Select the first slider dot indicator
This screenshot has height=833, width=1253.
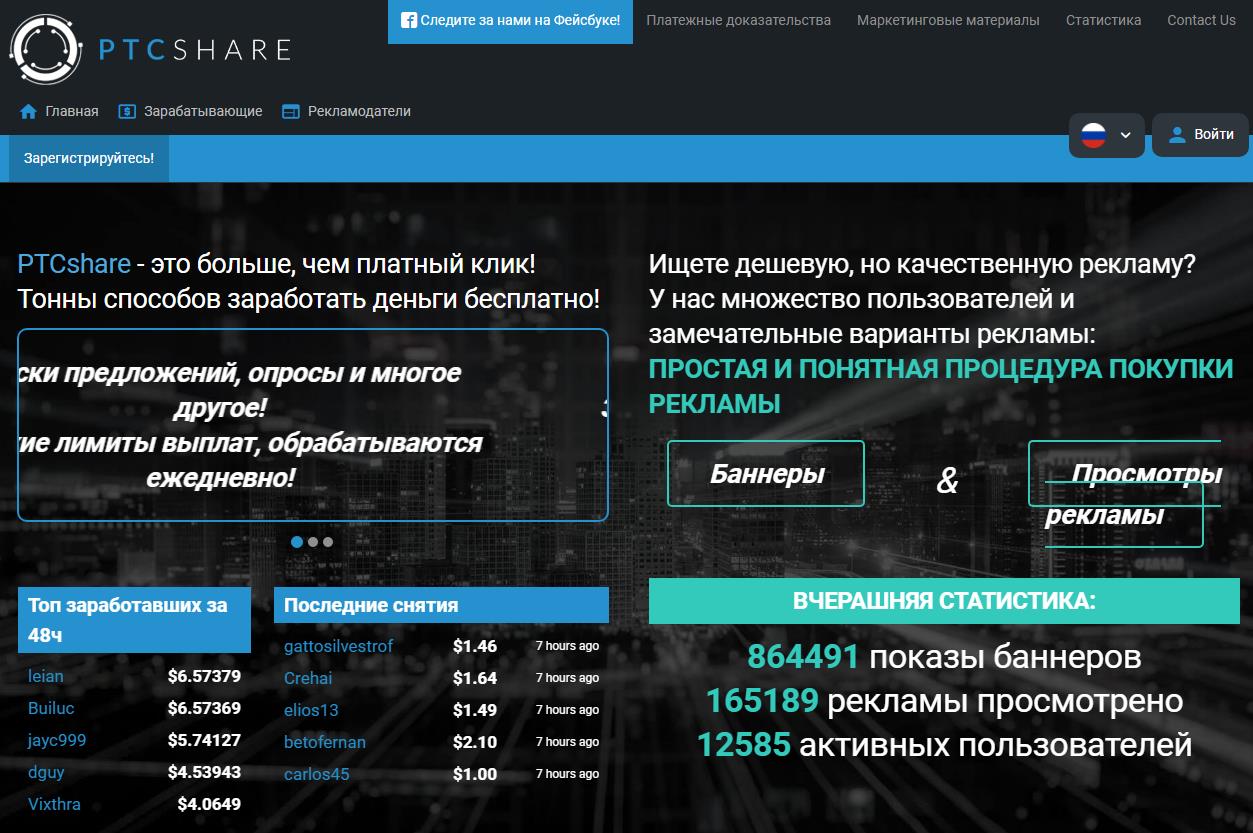[x=297, y=542]
